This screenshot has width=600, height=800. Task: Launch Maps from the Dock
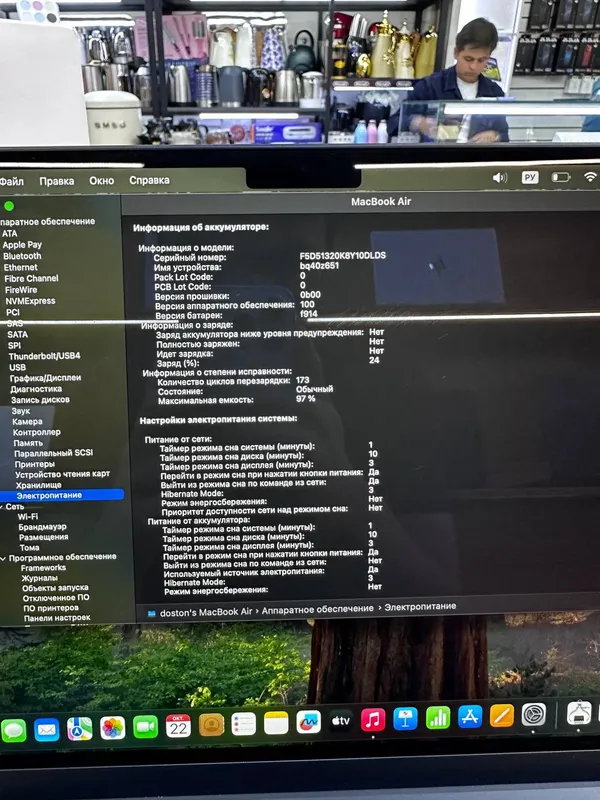tap(80, 729)
